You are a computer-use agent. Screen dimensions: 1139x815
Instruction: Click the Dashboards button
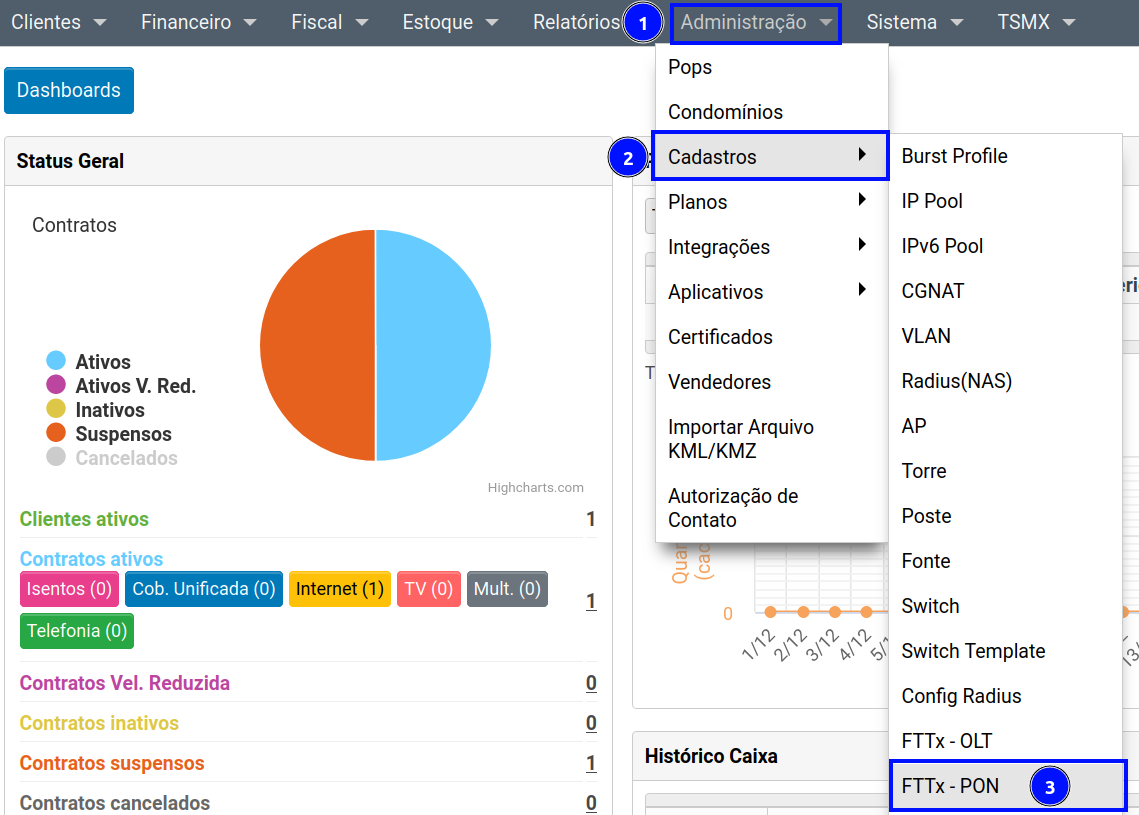[69, 90]
